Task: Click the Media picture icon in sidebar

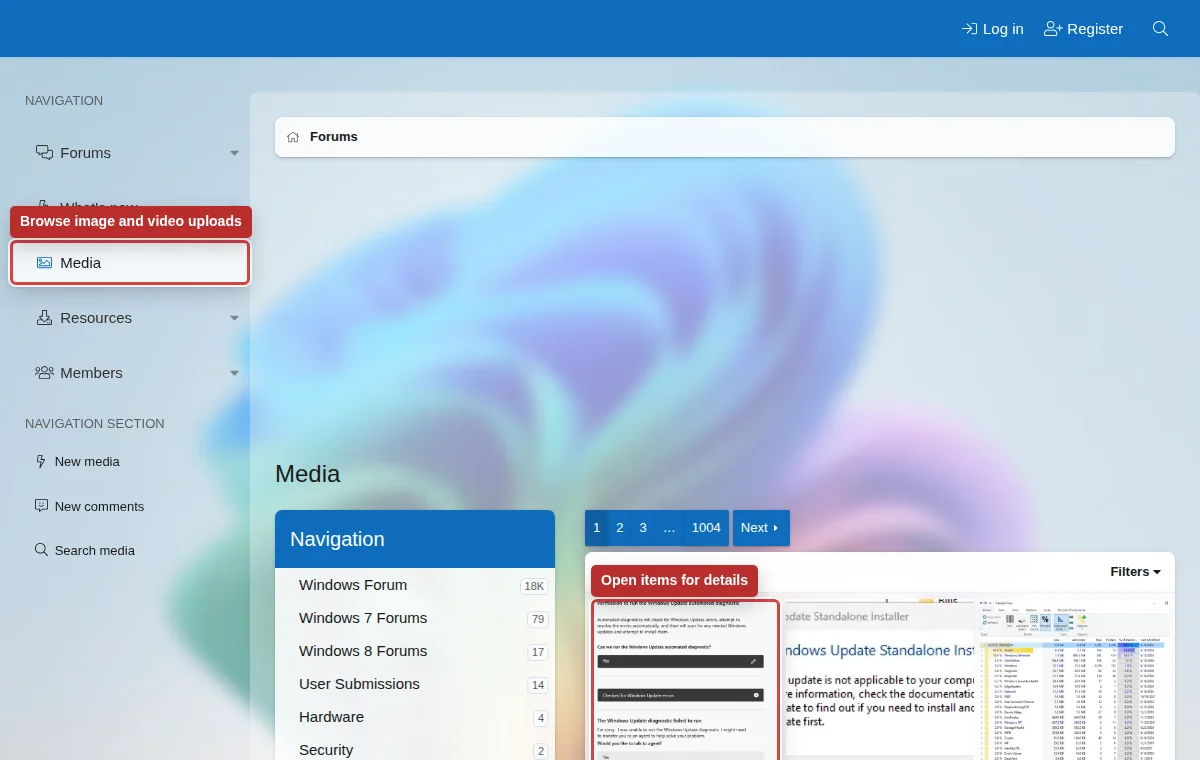Action: pos(44,263)
